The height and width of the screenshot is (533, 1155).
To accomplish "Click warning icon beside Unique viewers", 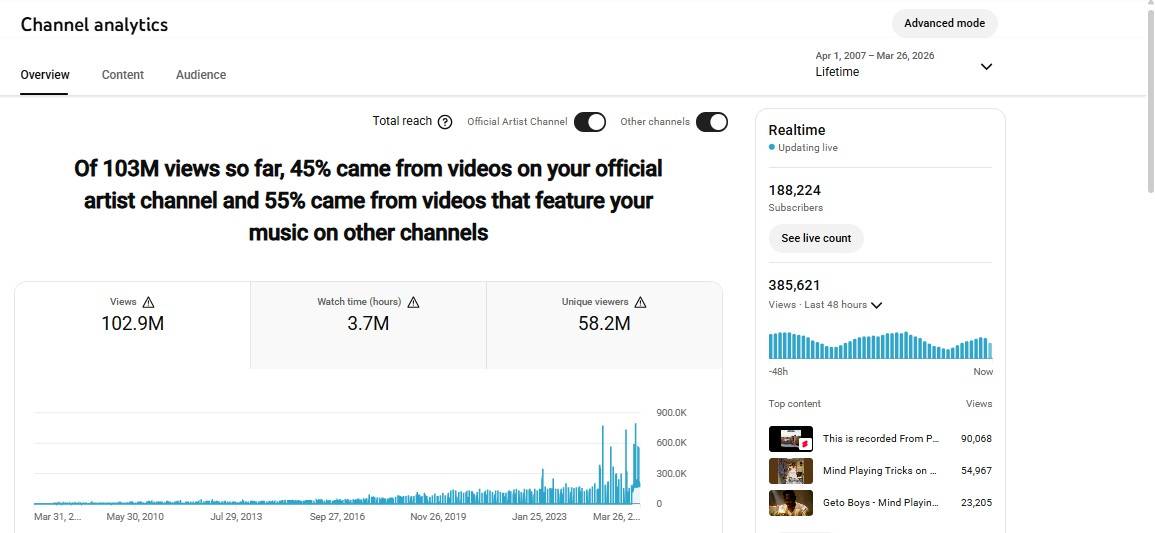I will tap(640, 302).
